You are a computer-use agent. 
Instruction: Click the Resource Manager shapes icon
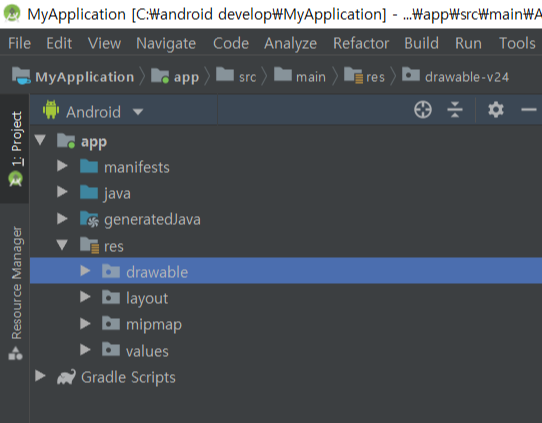pos(16,353)
